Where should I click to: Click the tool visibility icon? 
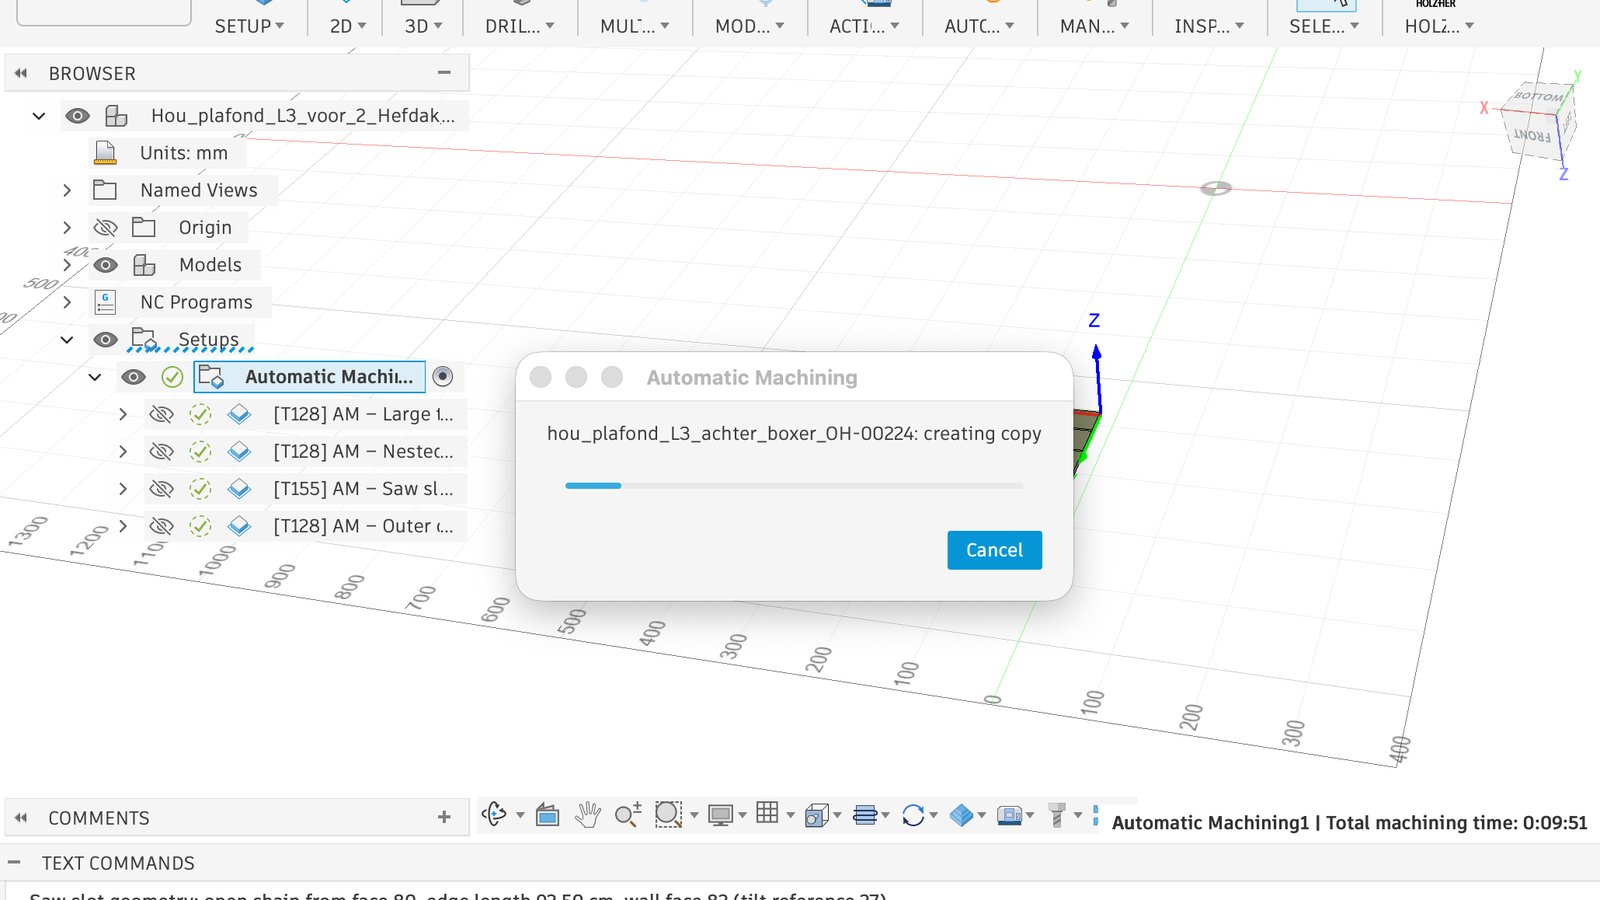click(1057, 815)
